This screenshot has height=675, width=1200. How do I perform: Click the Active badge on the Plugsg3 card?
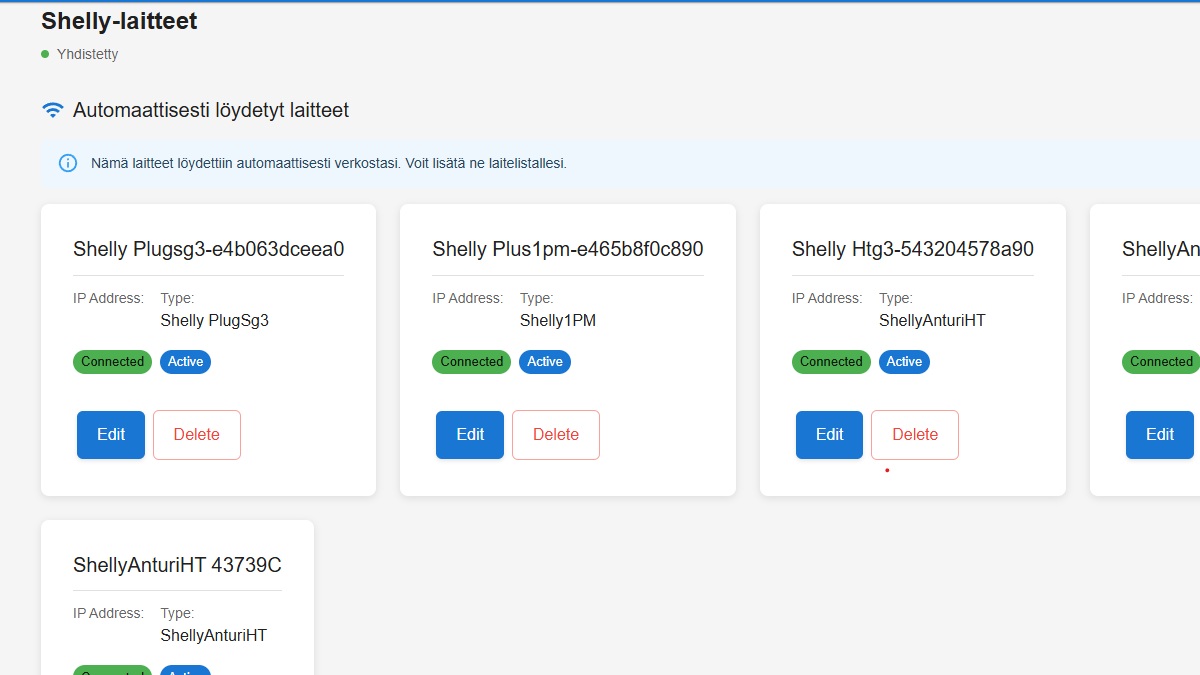click(x=185, y=362)
